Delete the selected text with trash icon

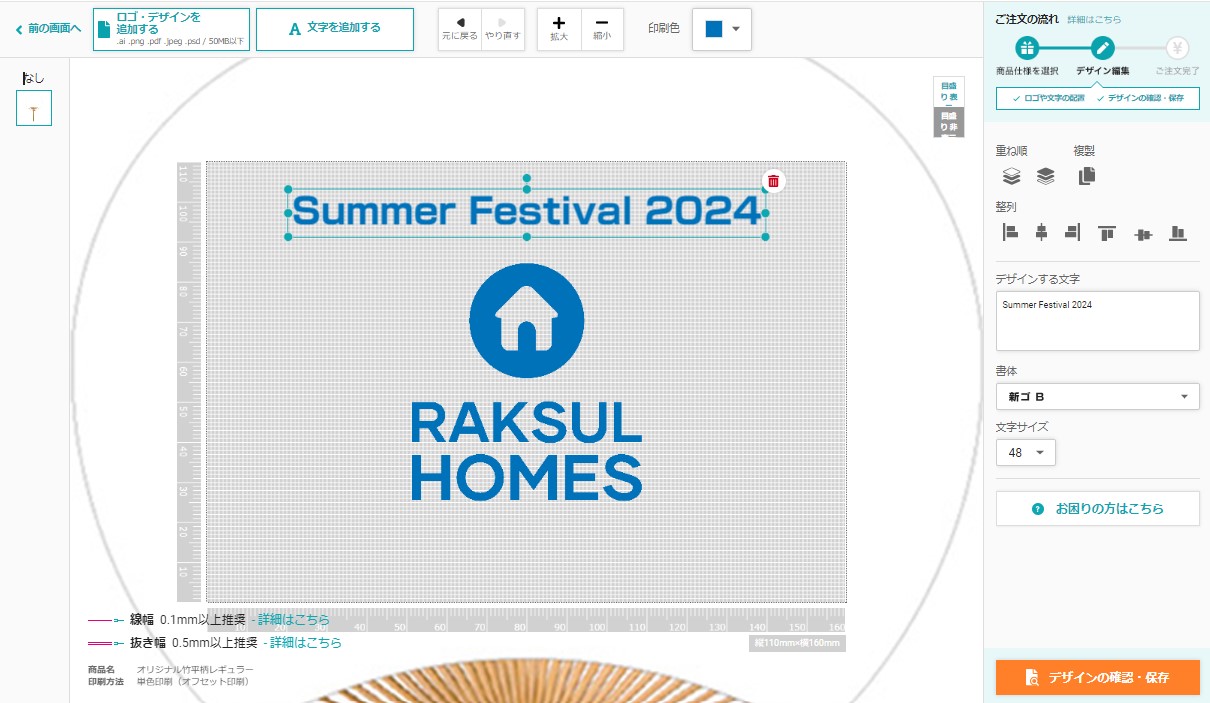(x=773, y=181)
